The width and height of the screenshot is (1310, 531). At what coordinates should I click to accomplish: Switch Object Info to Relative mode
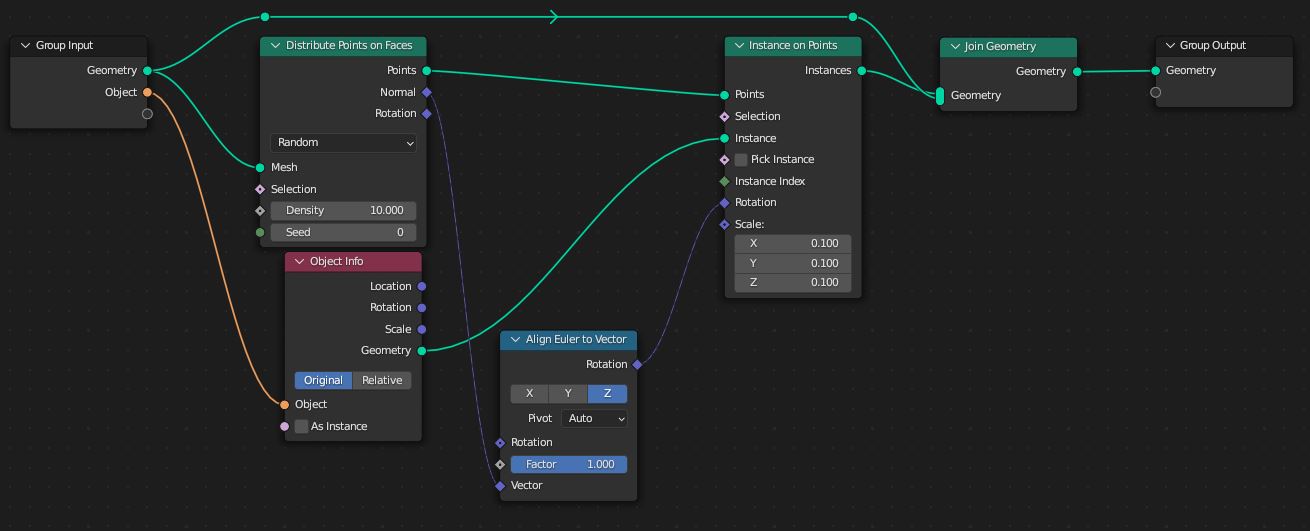pyautogui.click(x=382, y=381)
